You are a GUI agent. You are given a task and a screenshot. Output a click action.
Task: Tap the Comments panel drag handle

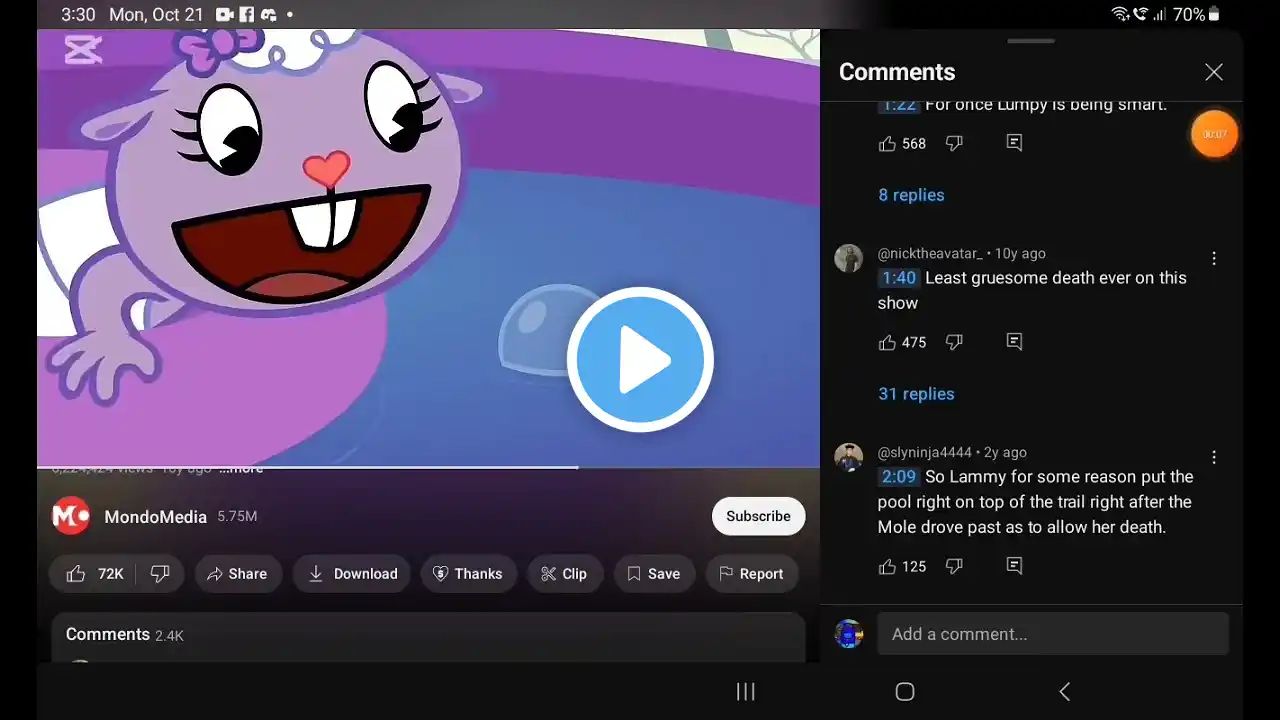pyautogui.click(x=1031, y=41)
